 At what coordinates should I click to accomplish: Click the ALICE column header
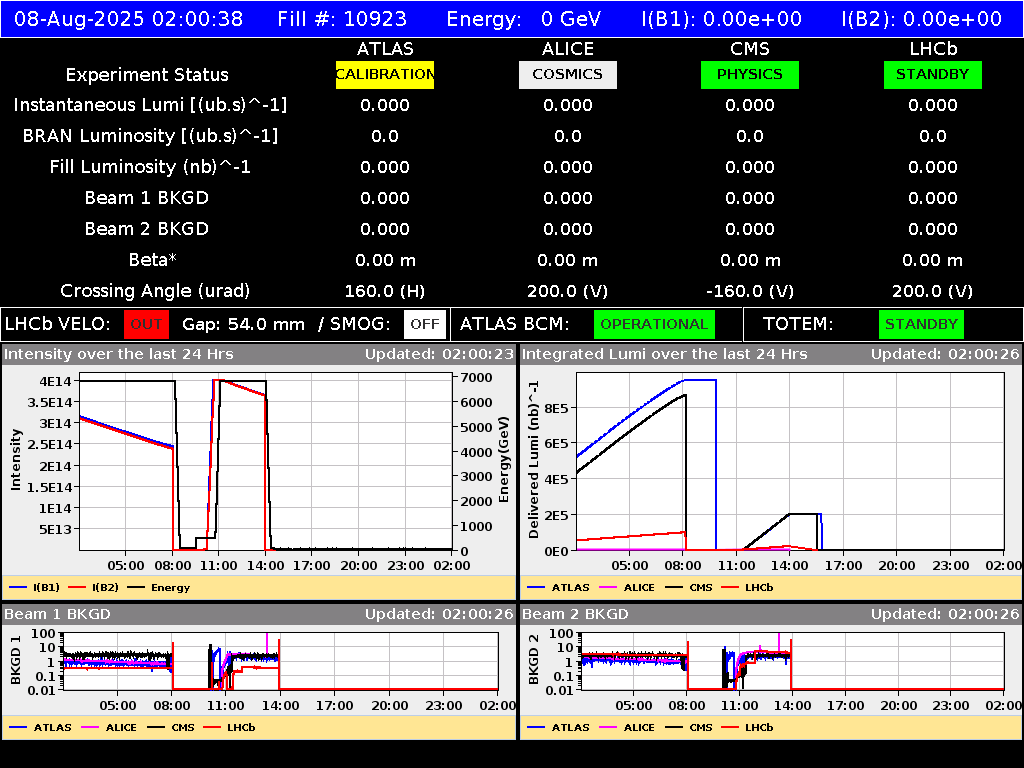coord(568,49)
